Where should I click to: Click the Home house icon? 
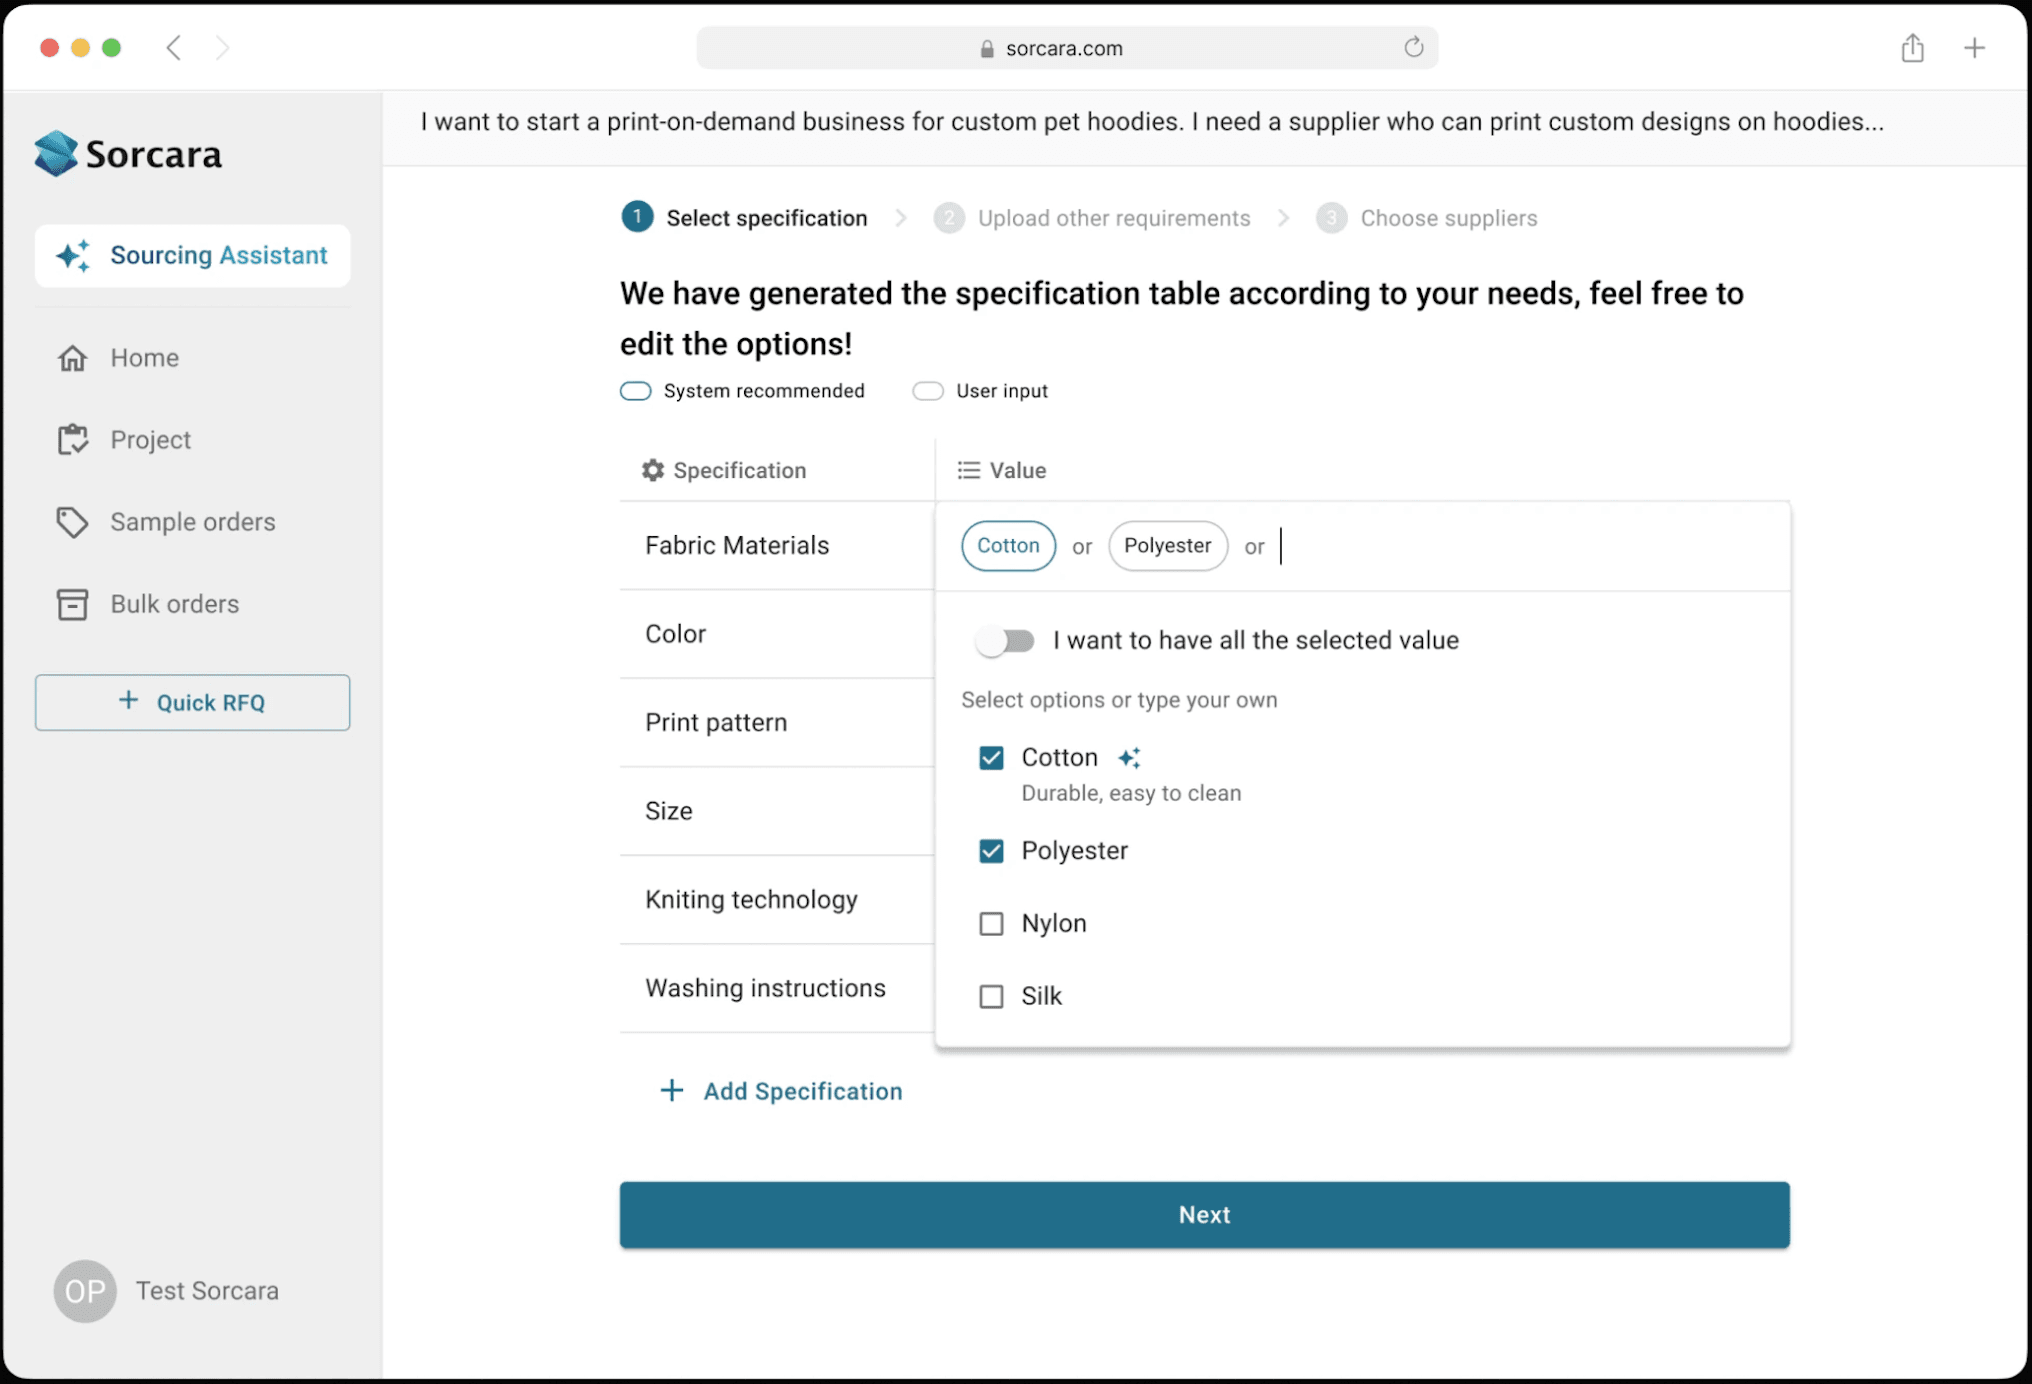[x=72, y=358]
